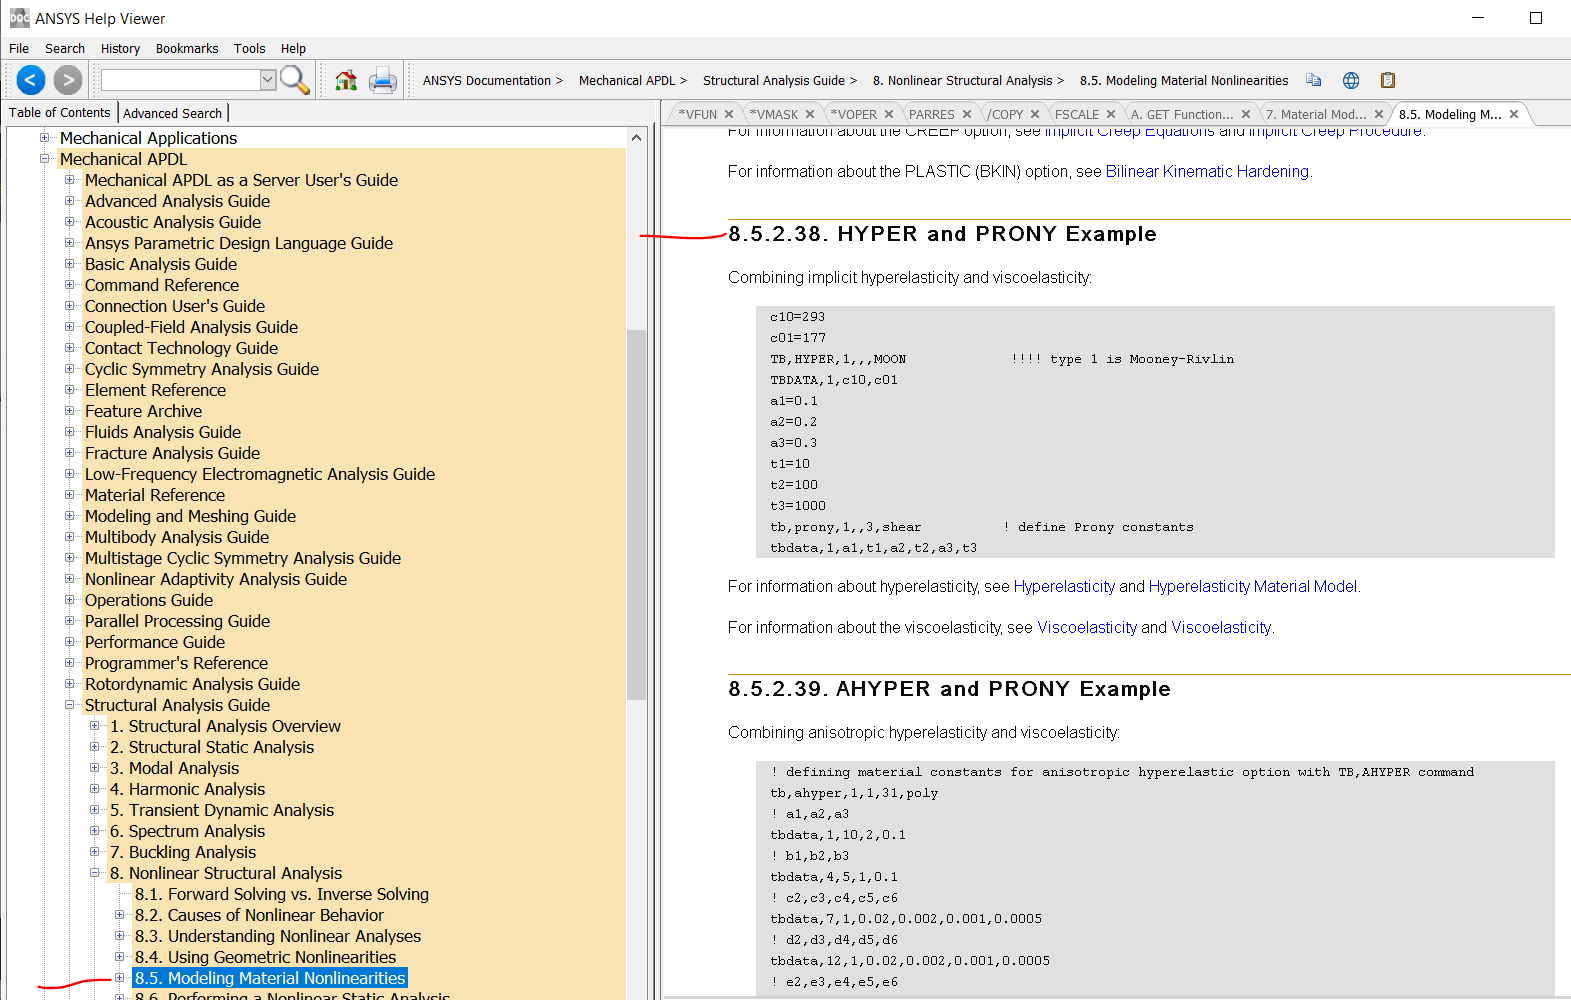
Task: Open the search field dropdown arrow
Action: [x=268, y=80]
